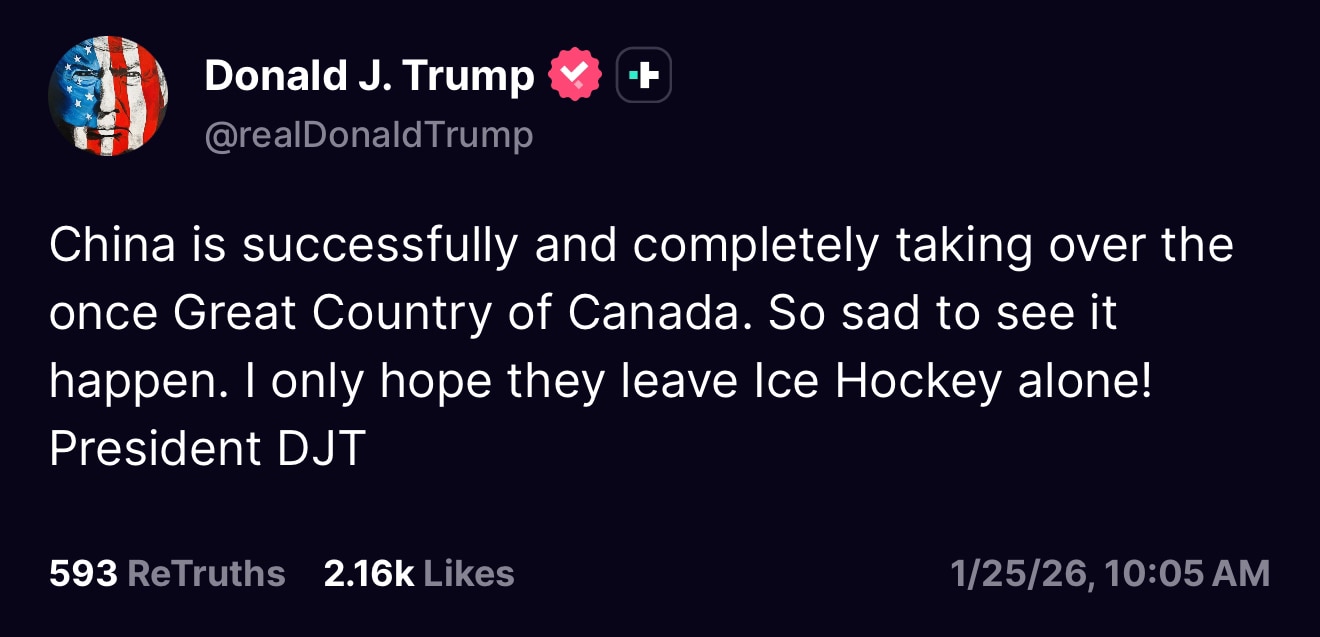Click the plus follow icon beside the name

pyautogui.click(x=643, y=76)
